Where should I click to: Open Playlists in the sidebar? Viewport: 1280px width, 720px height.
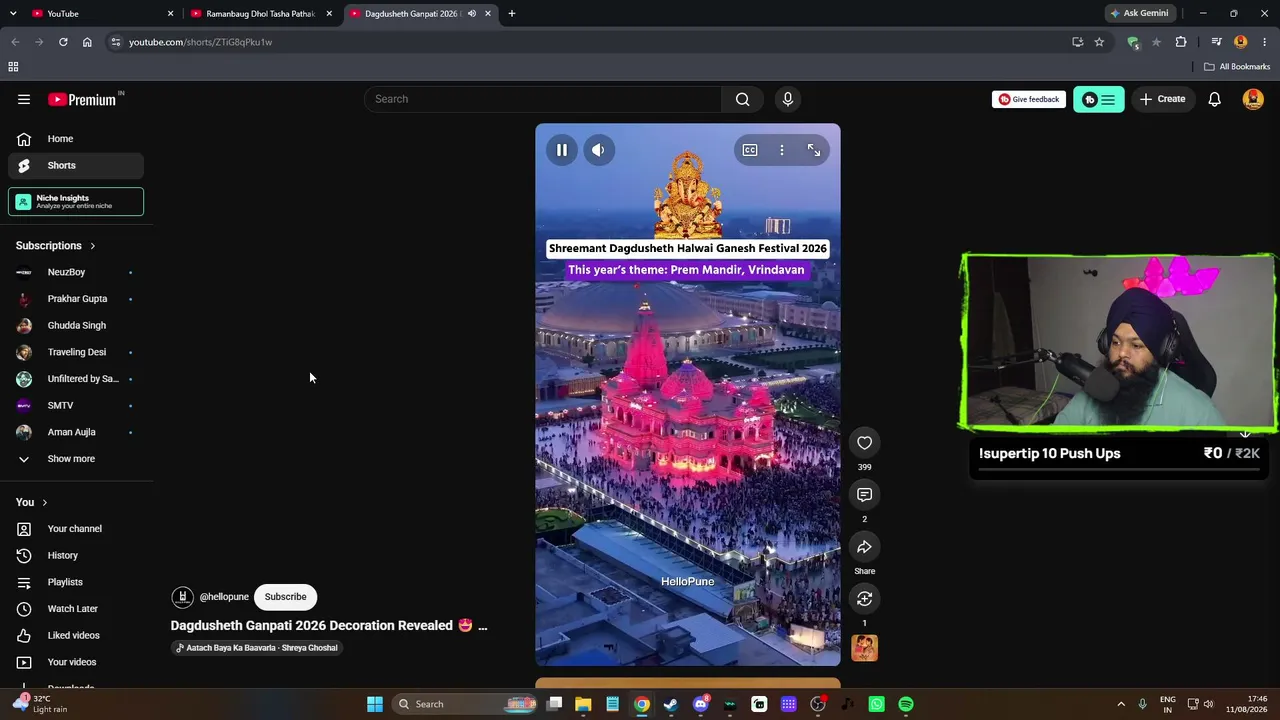click(76, 582)
